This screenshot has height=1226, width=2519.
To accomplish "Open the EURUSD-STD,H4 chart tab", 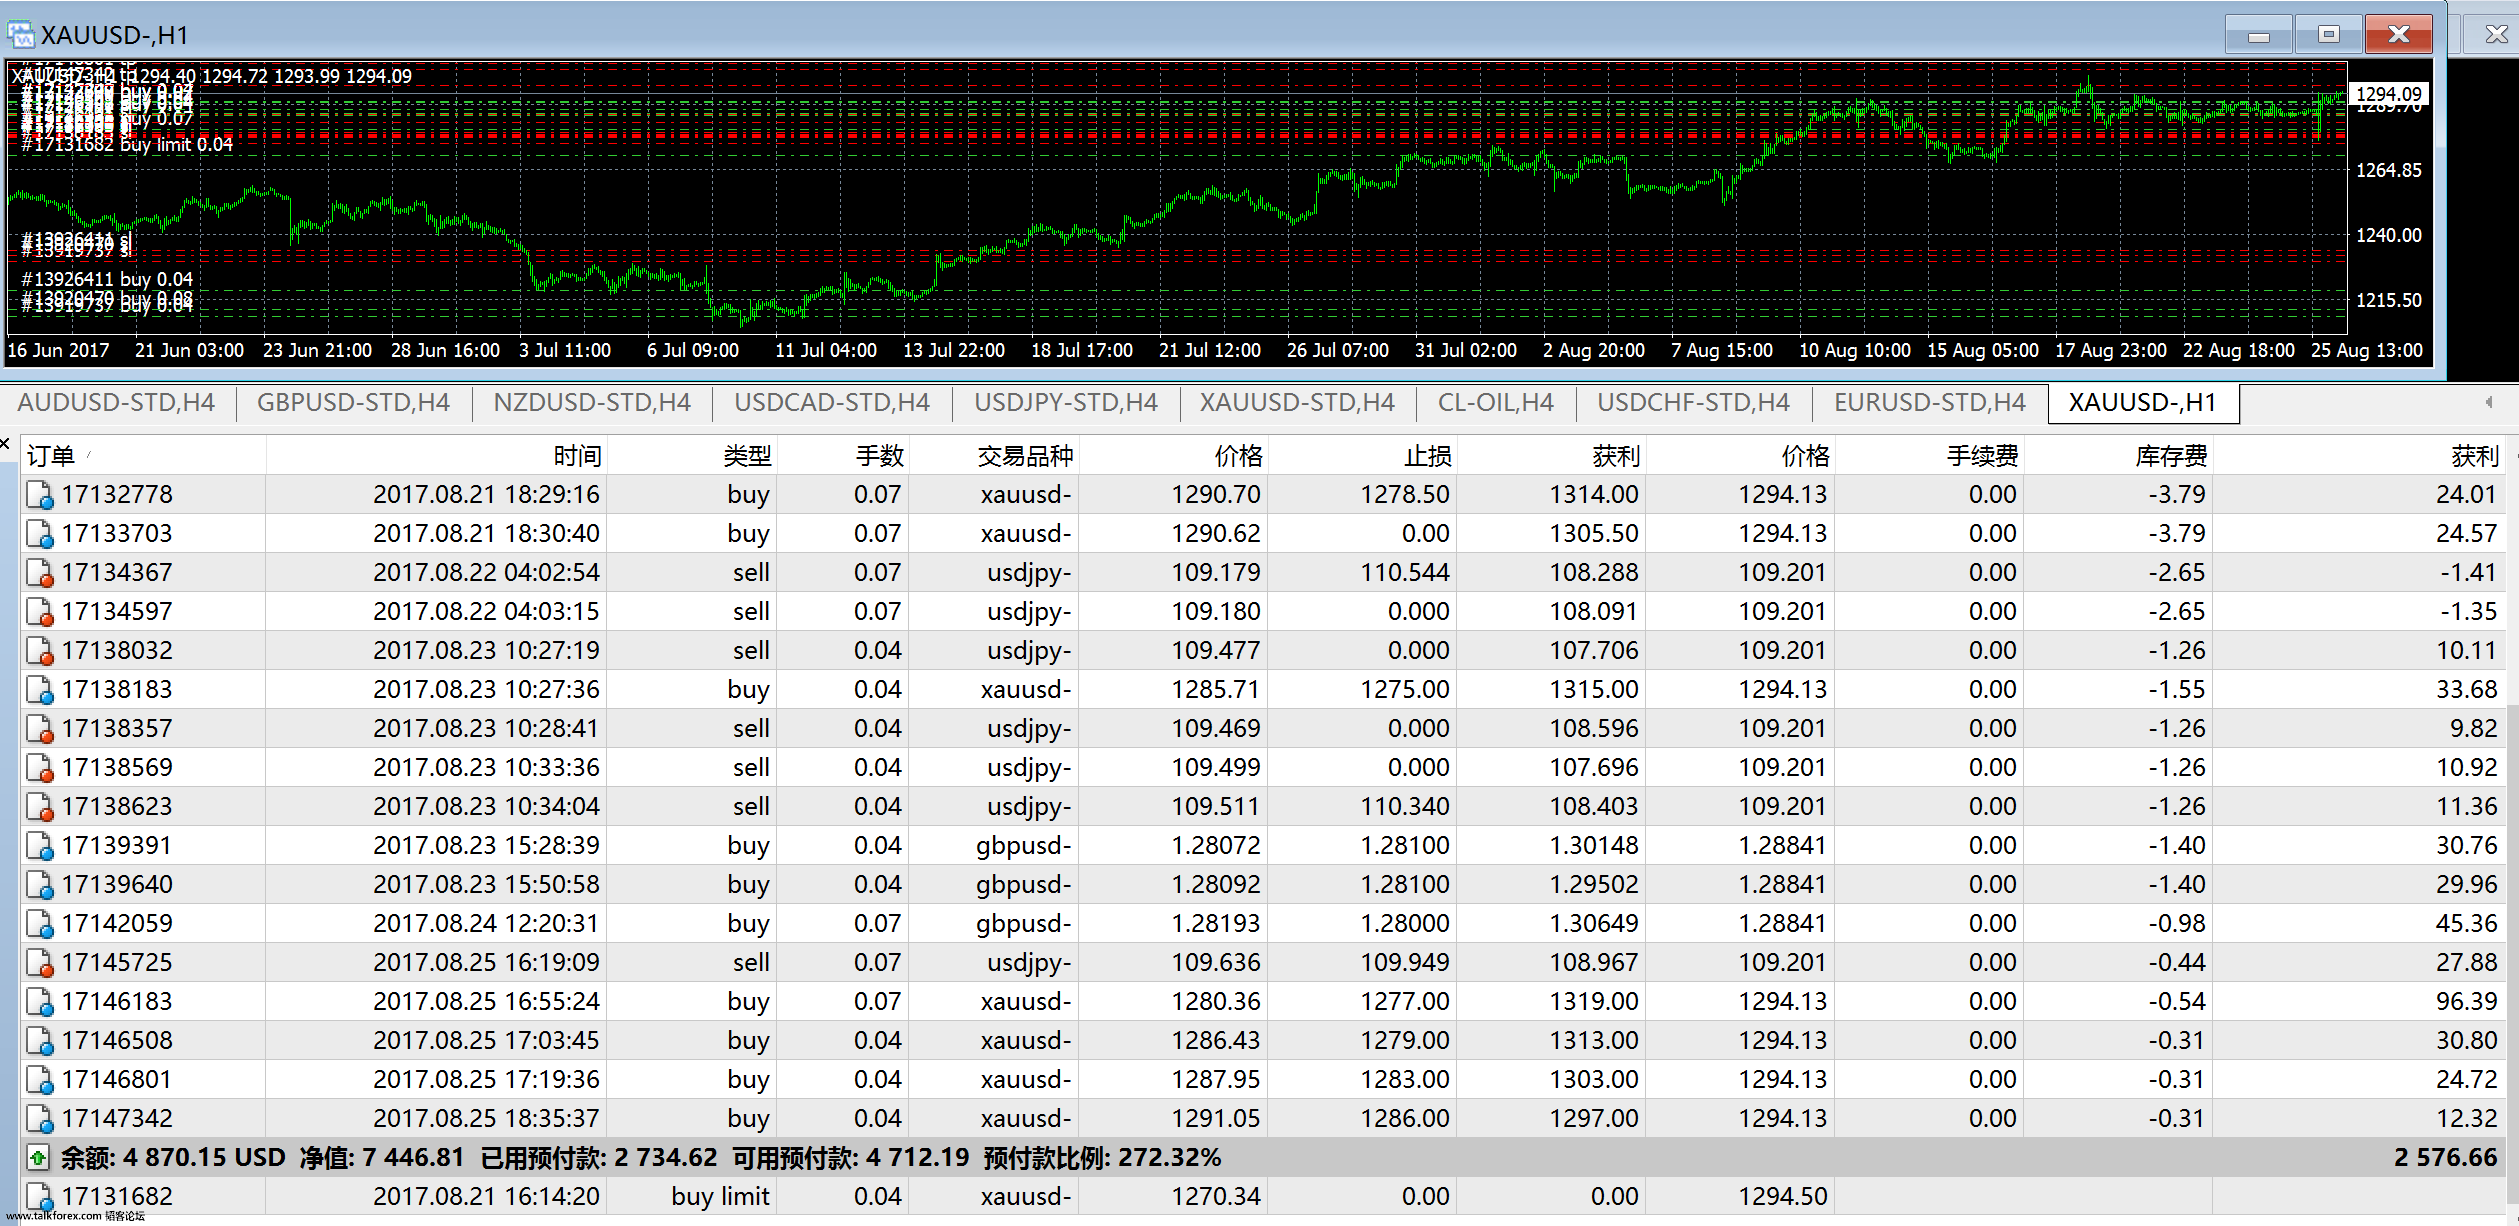I will click(1930, 403).
